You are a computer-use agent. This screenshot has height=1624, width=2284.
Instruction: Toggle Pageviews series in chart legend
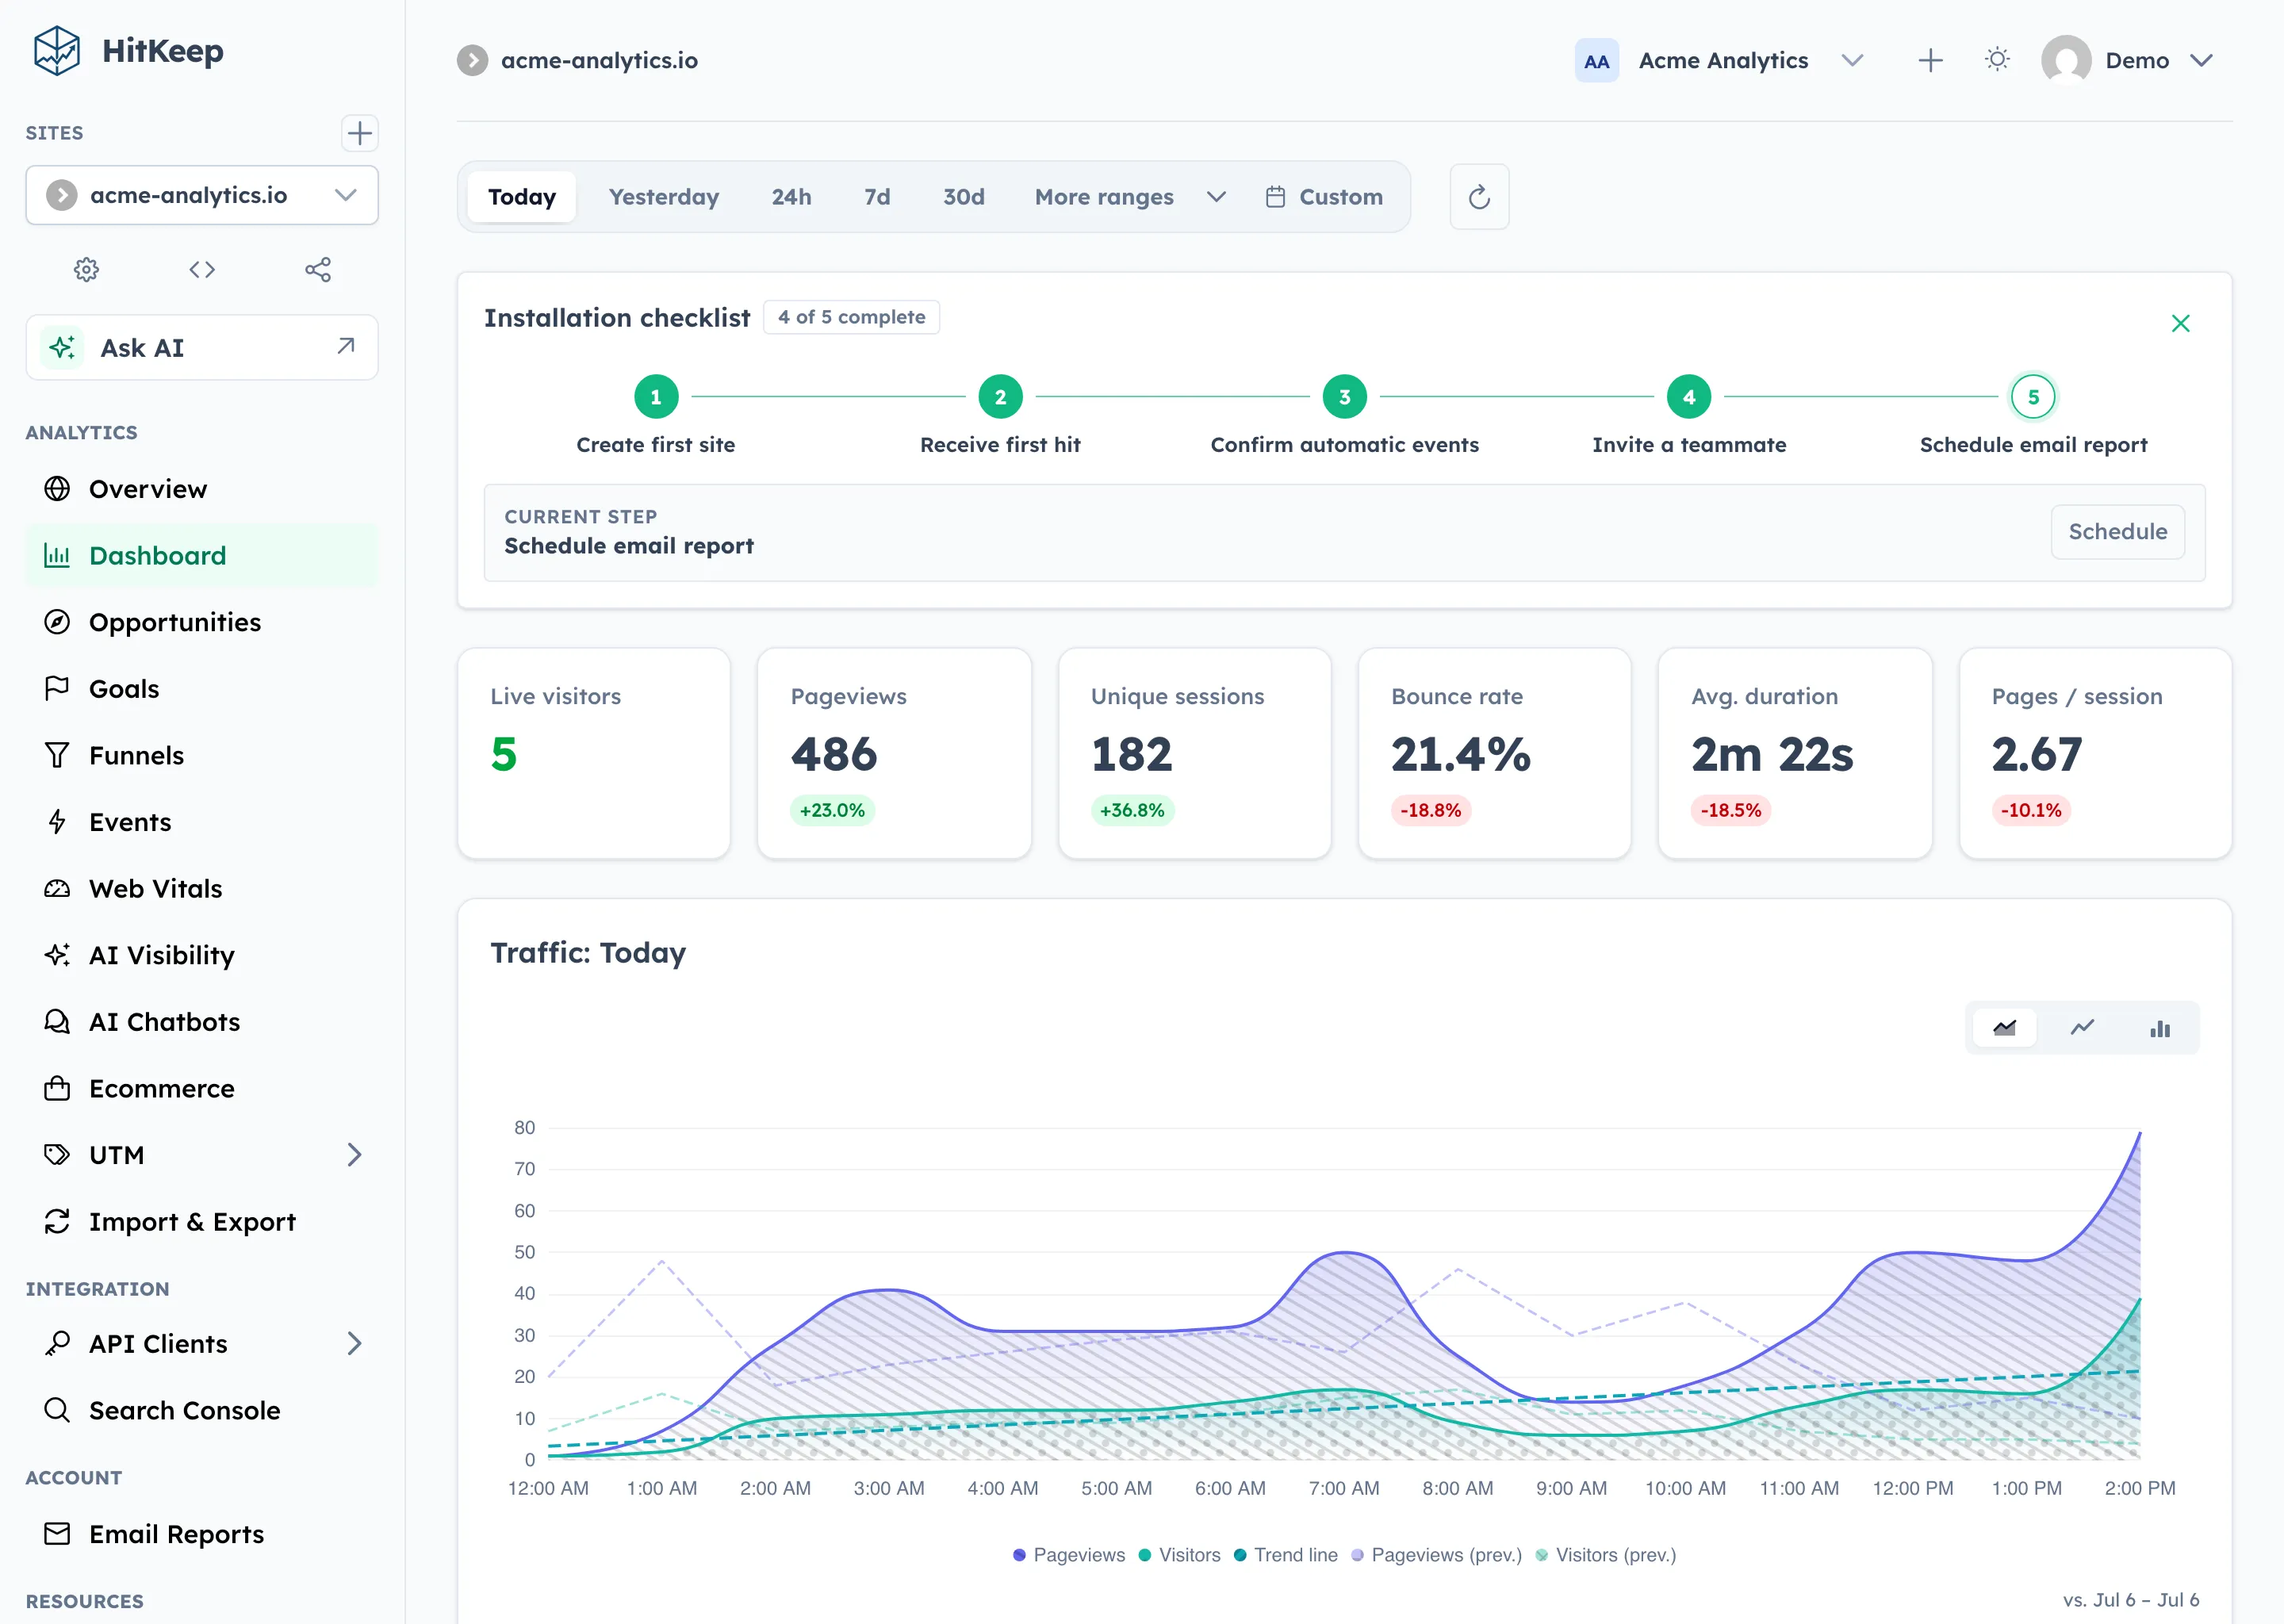coord(1068,1555)
